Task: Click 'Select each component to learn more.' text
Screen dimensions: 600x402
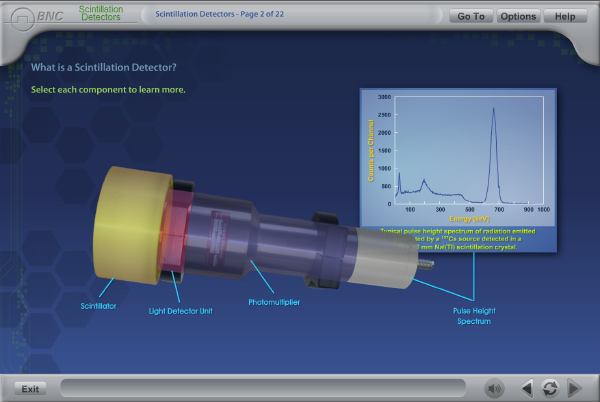Action: pos(108,90)
